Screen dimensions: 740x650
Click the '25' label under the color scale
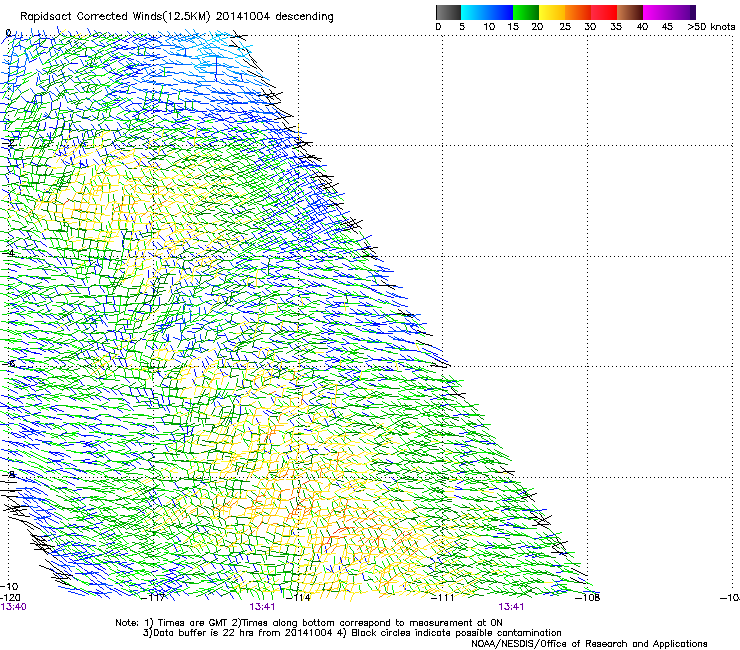565,27
